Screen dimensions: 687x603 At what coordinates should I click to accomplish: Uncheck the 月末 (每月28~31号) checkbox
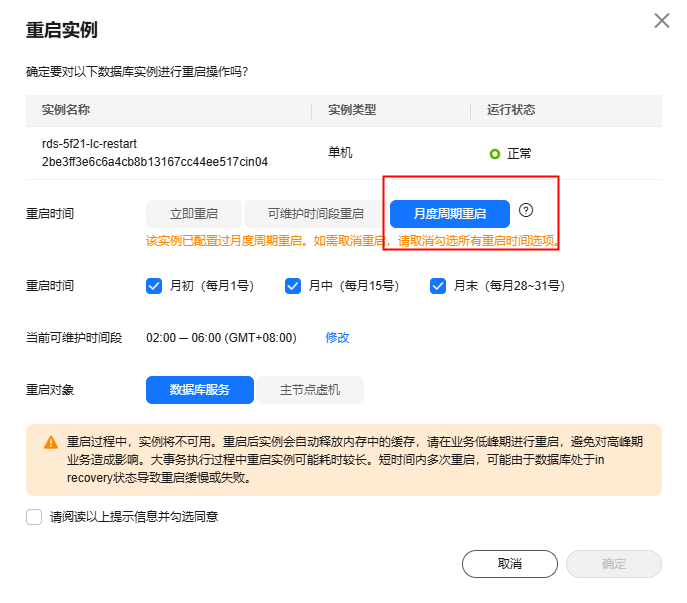pos(438,286)
